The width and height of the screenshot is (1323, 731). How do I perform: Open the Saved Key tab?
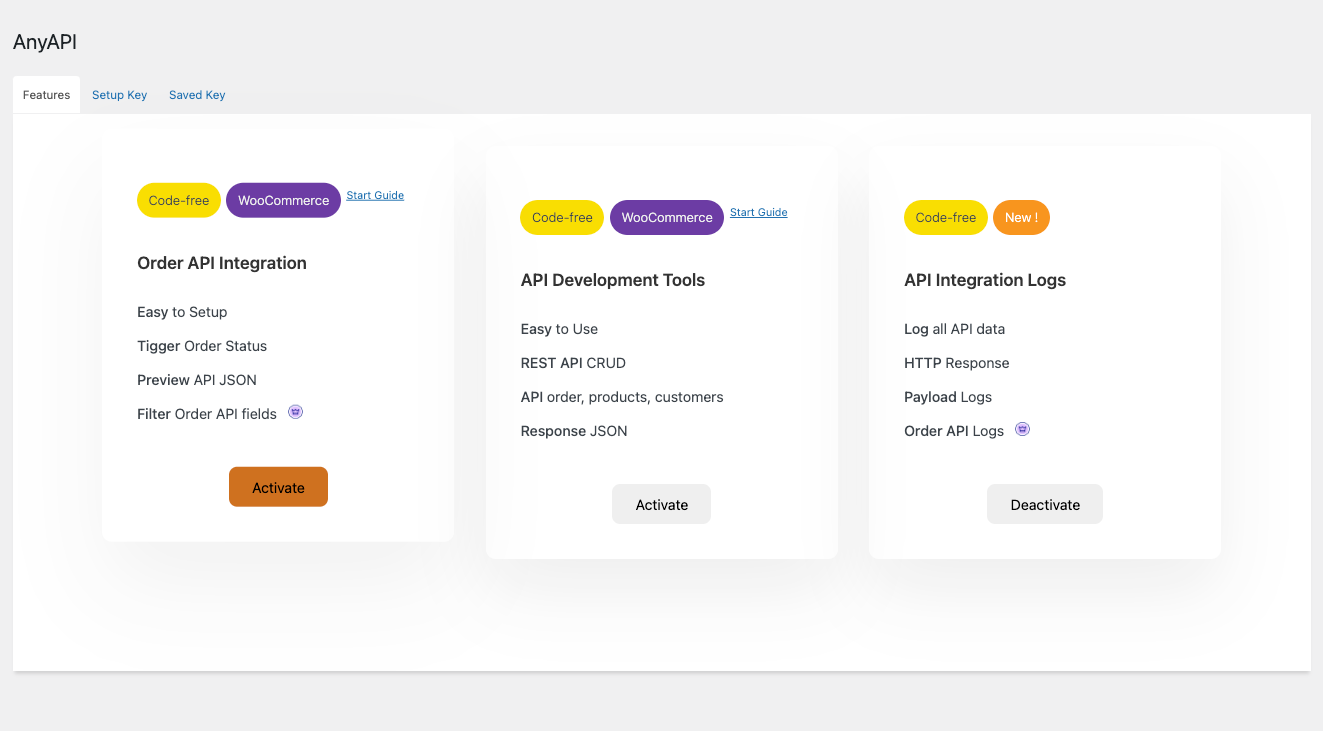click(197, 95)
